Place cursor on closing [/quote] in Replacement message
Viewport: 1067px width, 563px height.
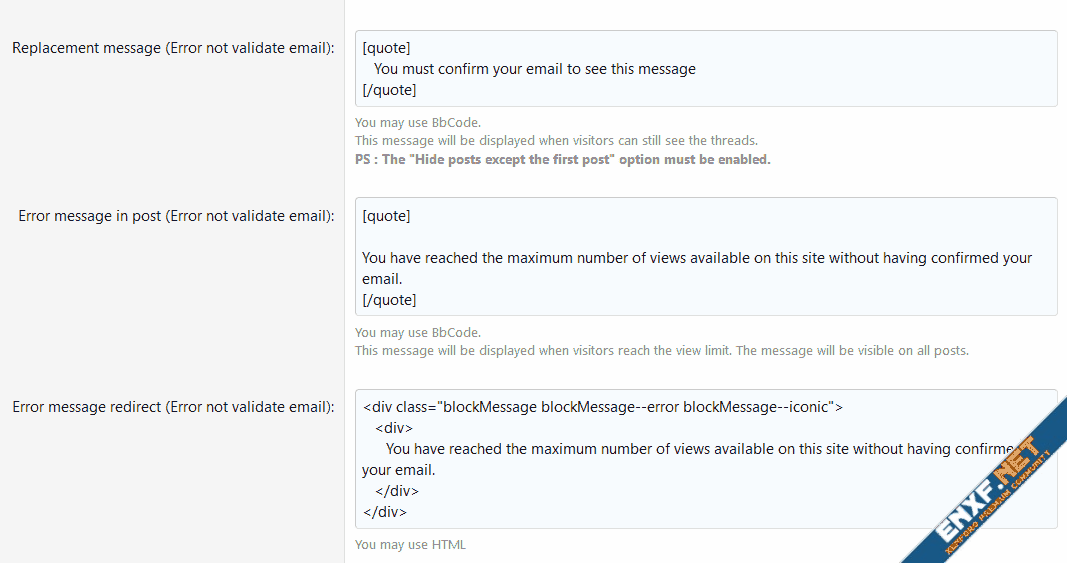click(x=389, y=90)
